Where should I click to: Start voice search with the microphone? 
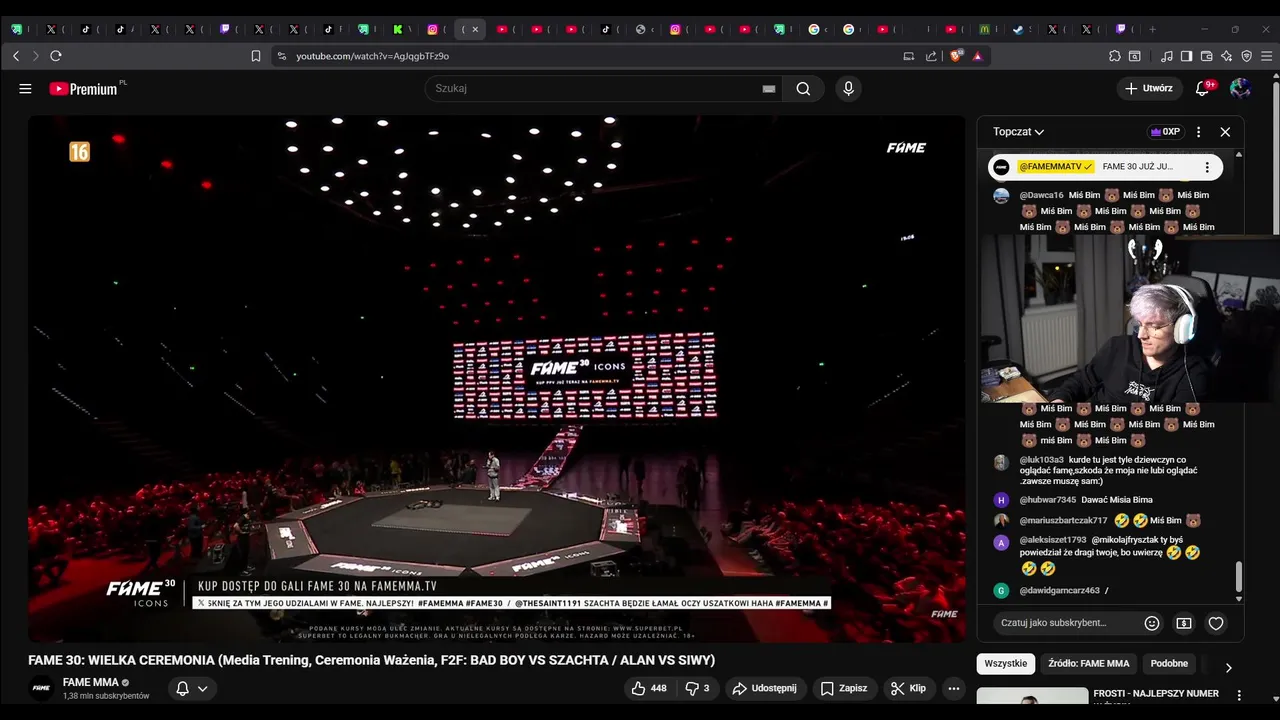click(848, 88)
